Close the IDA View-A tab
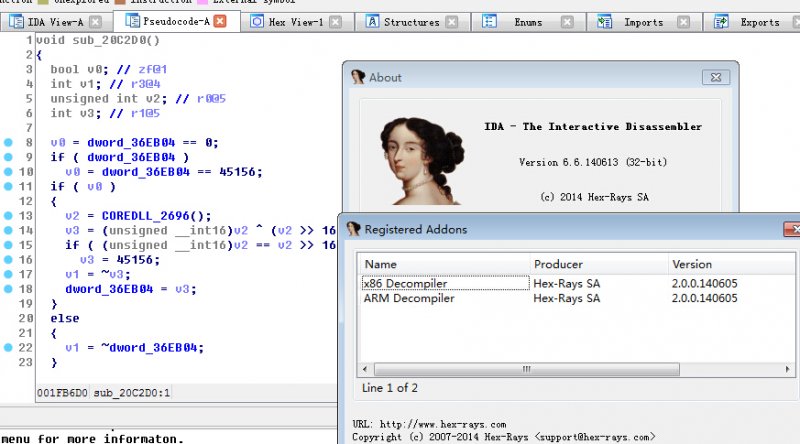This screenshot has height=444, width=800. click(x=95, y=22)
